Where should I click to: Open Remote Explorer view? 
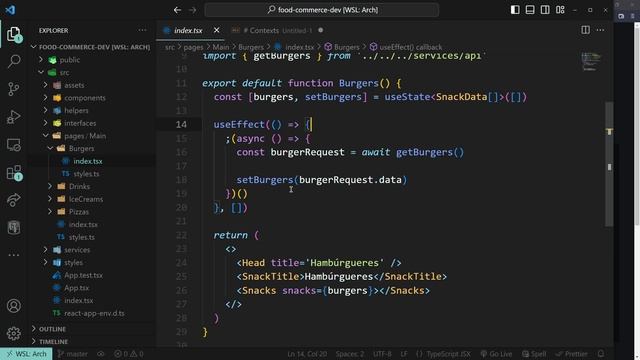pos(13,145)
